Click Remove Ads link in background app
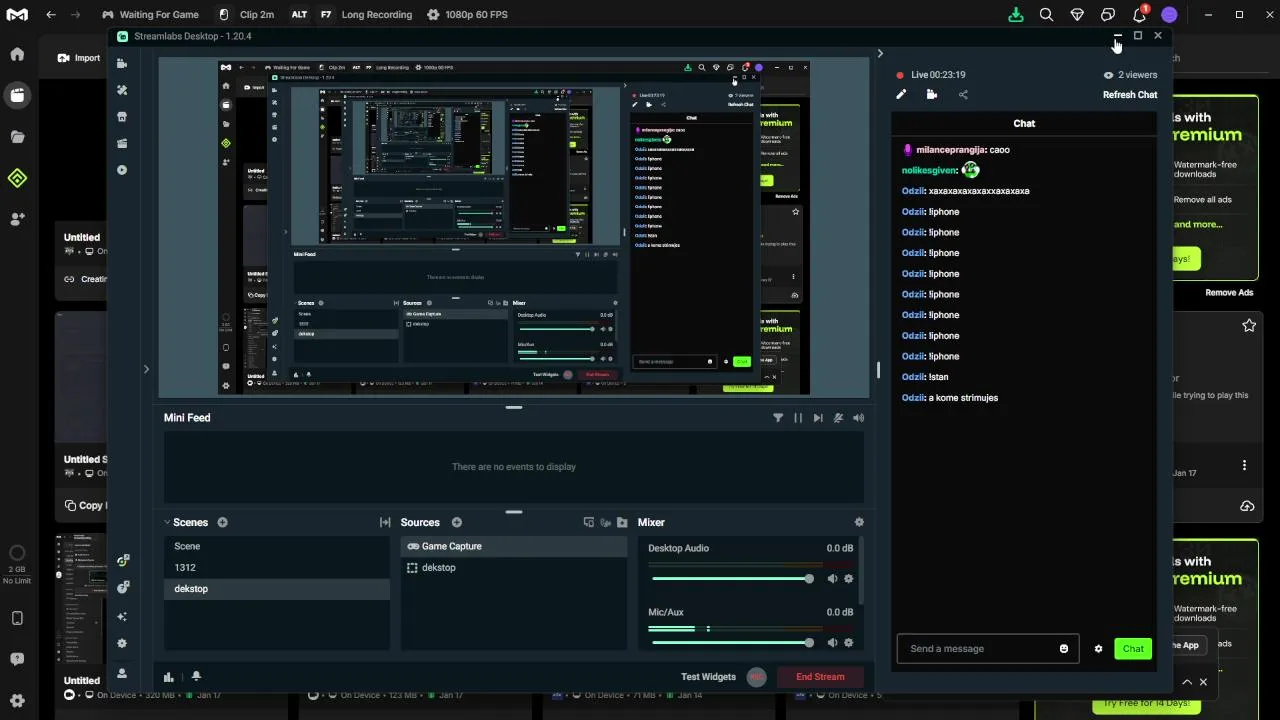 click(1229, 293)
